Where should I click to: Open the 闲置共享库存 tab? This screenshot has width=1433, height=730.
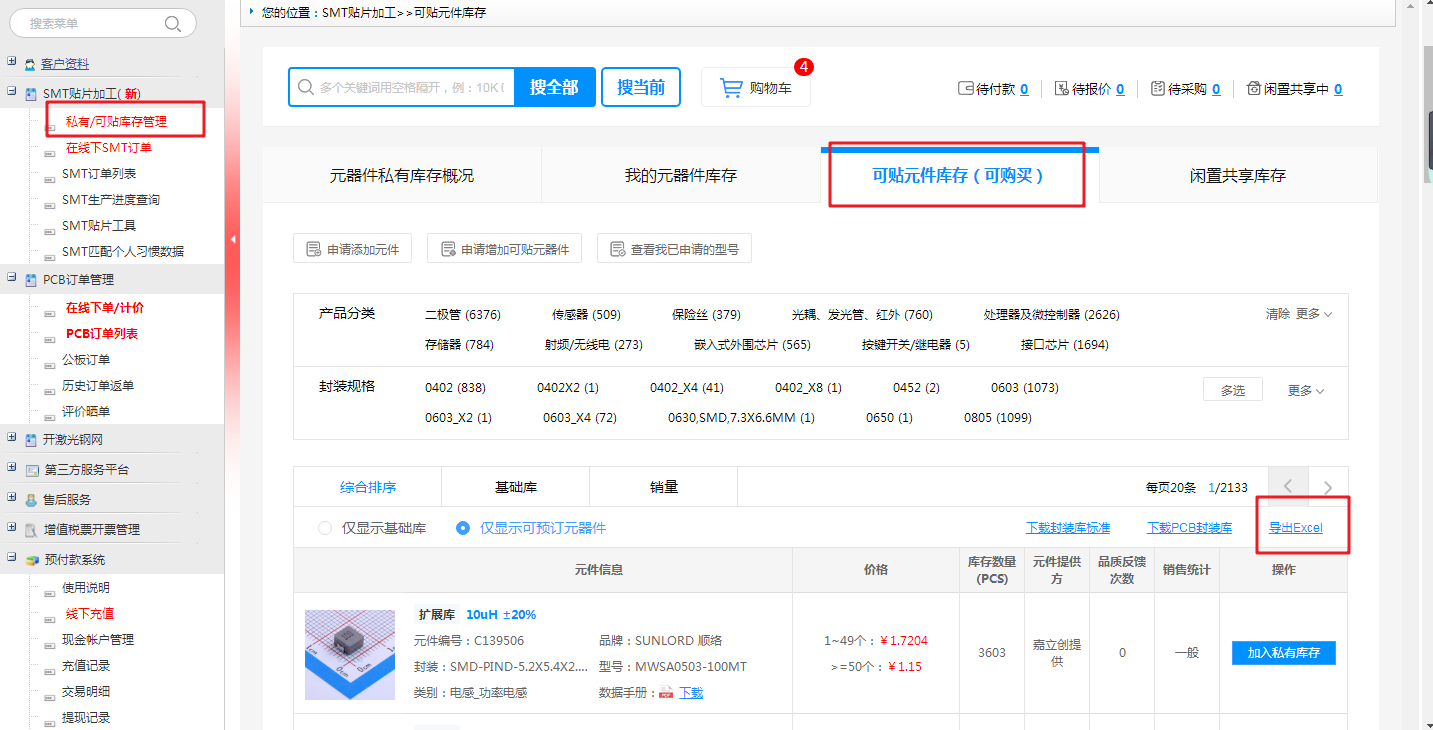click(x=1237, y=176)
